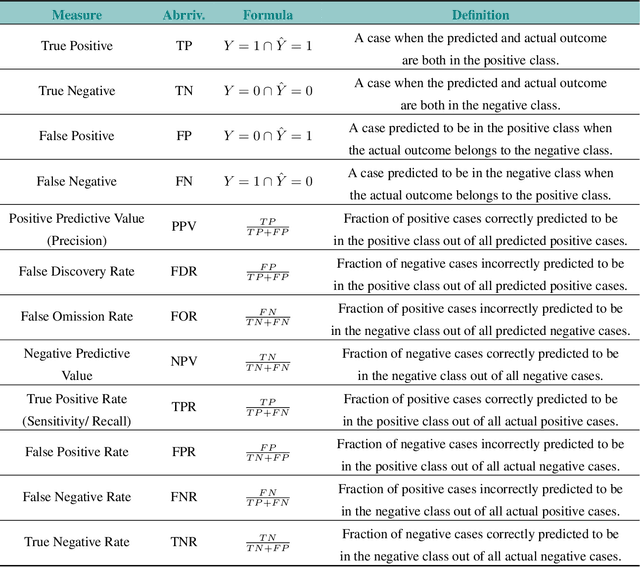Click the Definition column header

(x=480, y=15)
